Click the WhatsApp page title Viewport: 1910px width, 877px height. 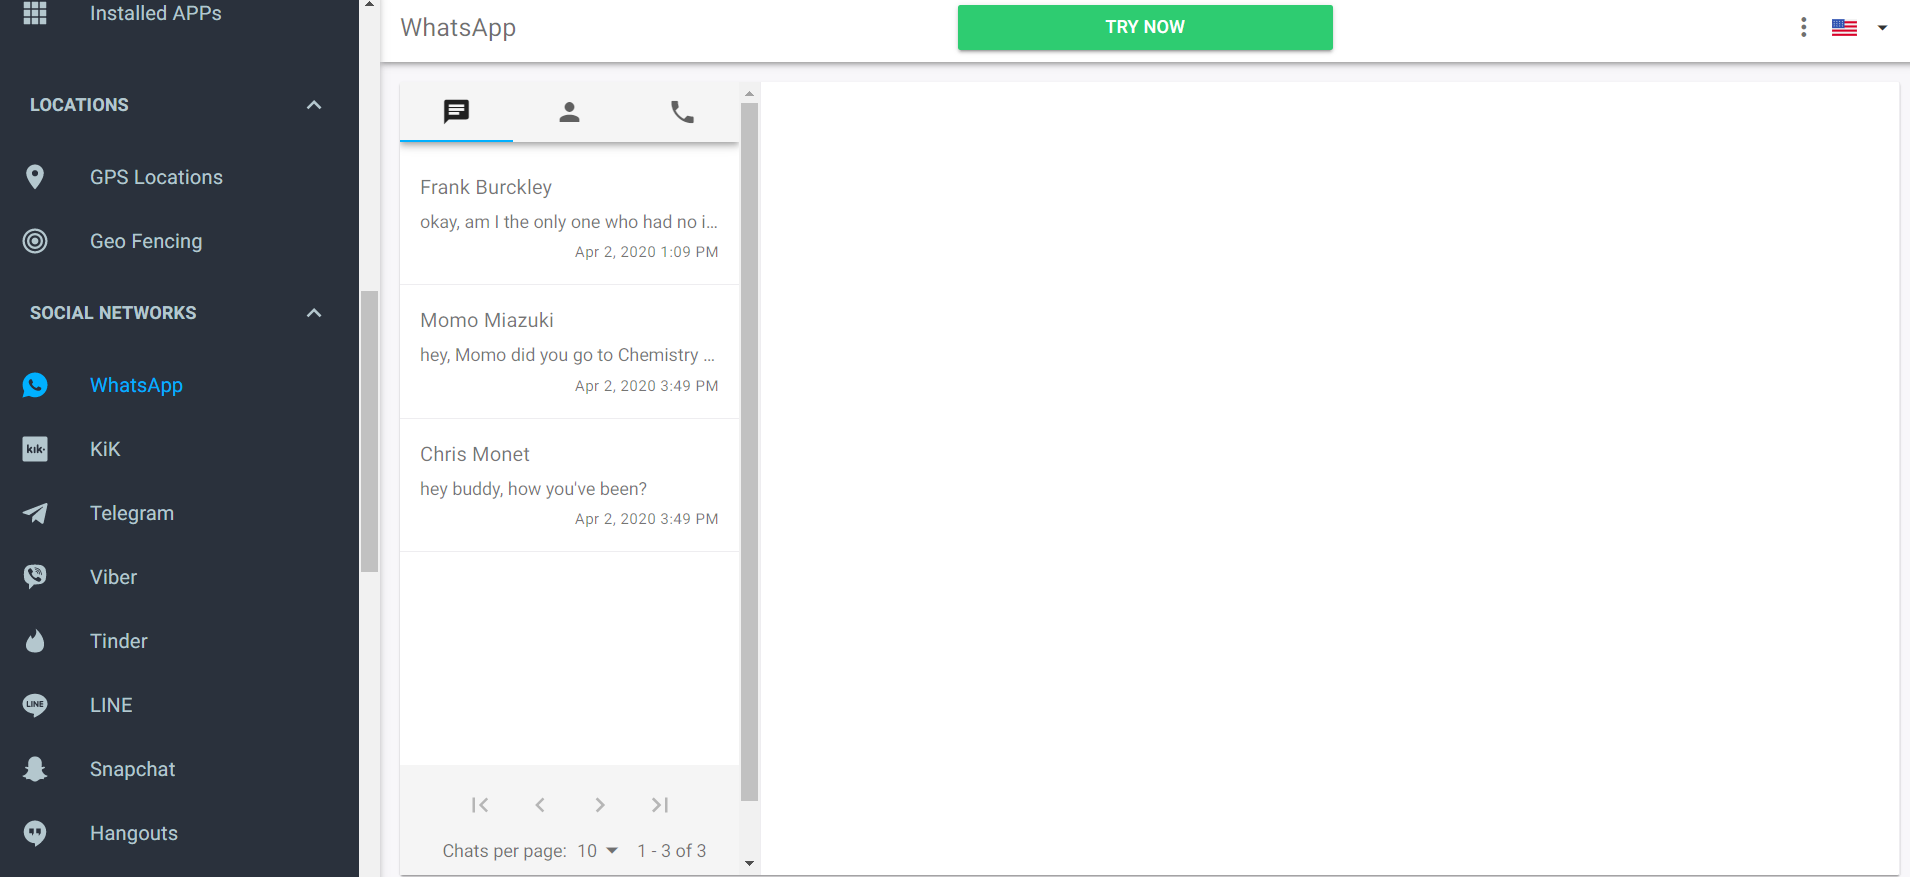click(458, 28)
